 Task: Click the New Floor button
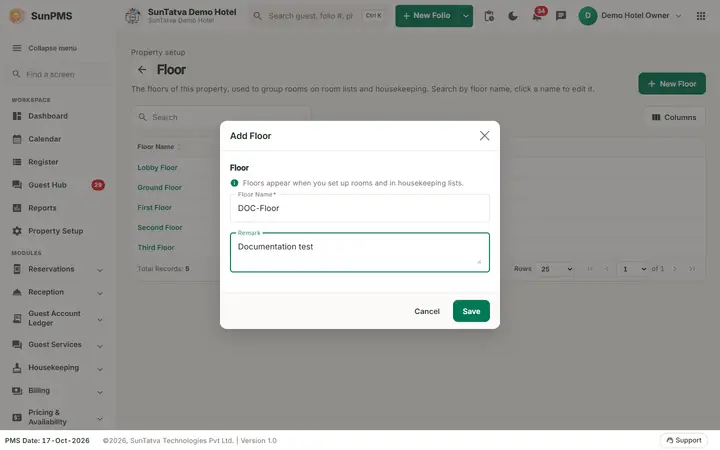672,84
